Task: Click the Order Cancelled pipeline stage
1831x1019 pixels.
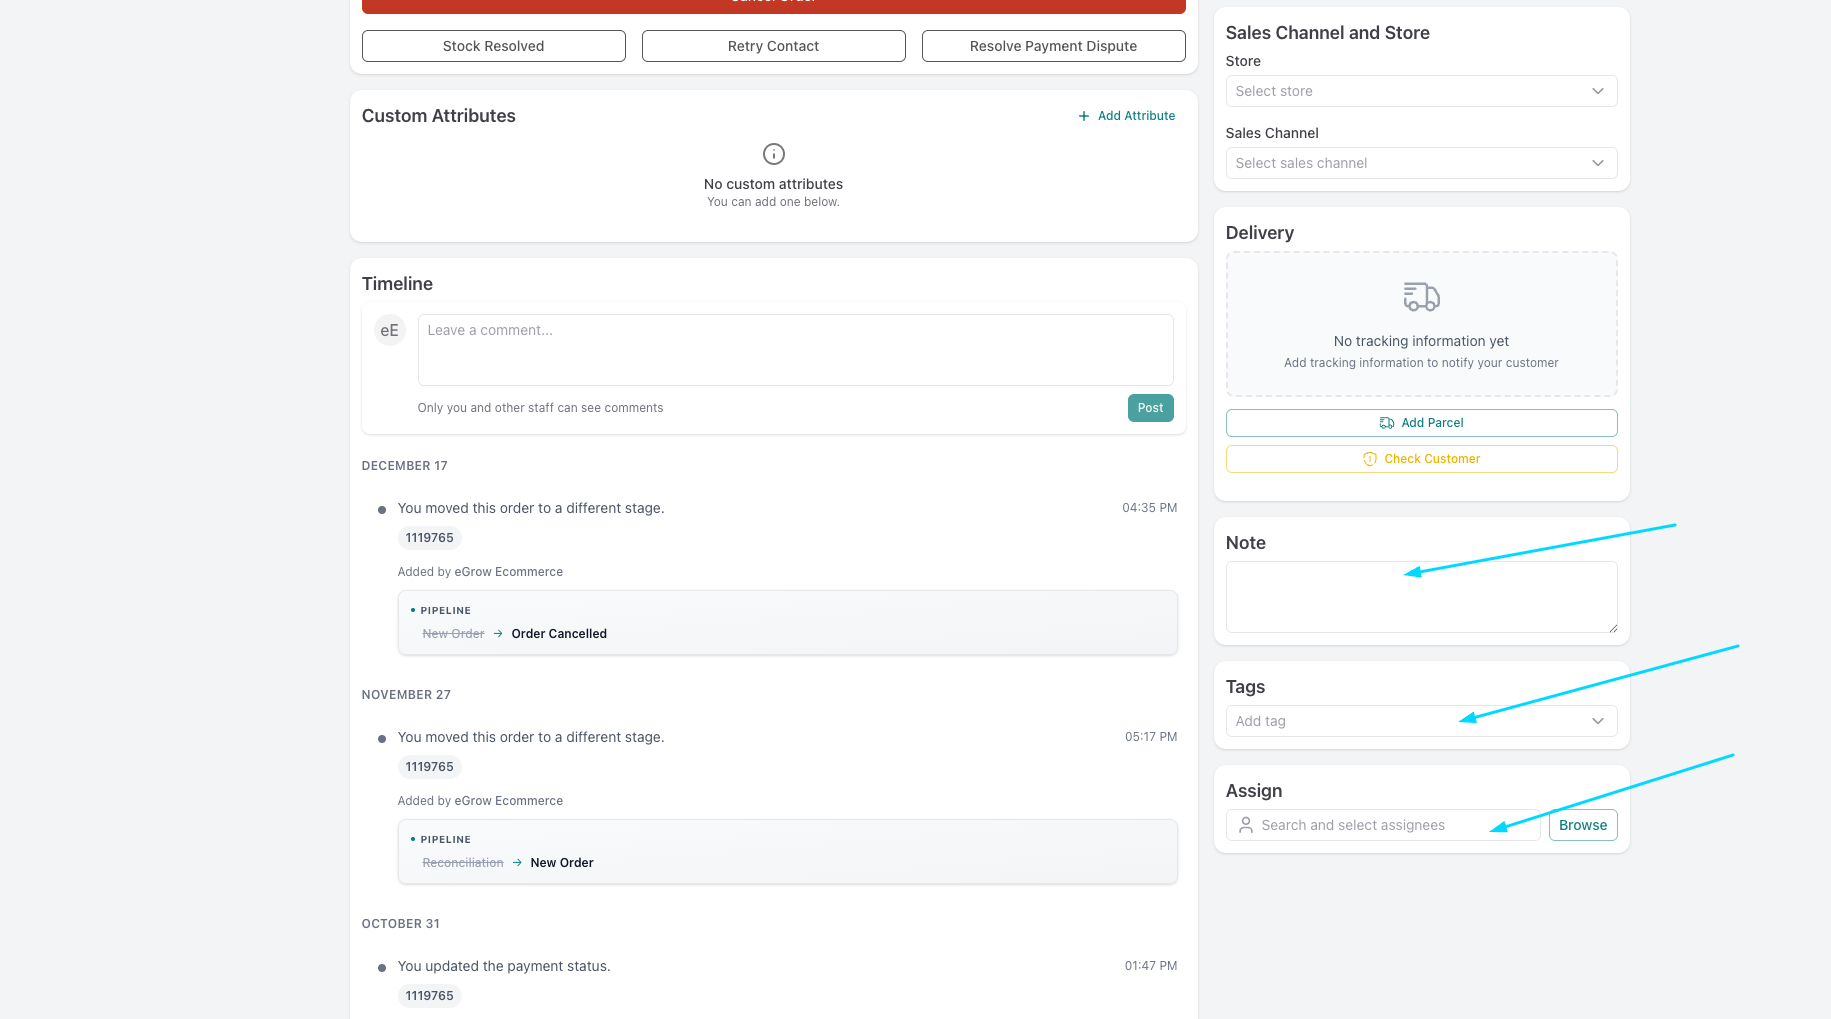Action: click(559, 634)
